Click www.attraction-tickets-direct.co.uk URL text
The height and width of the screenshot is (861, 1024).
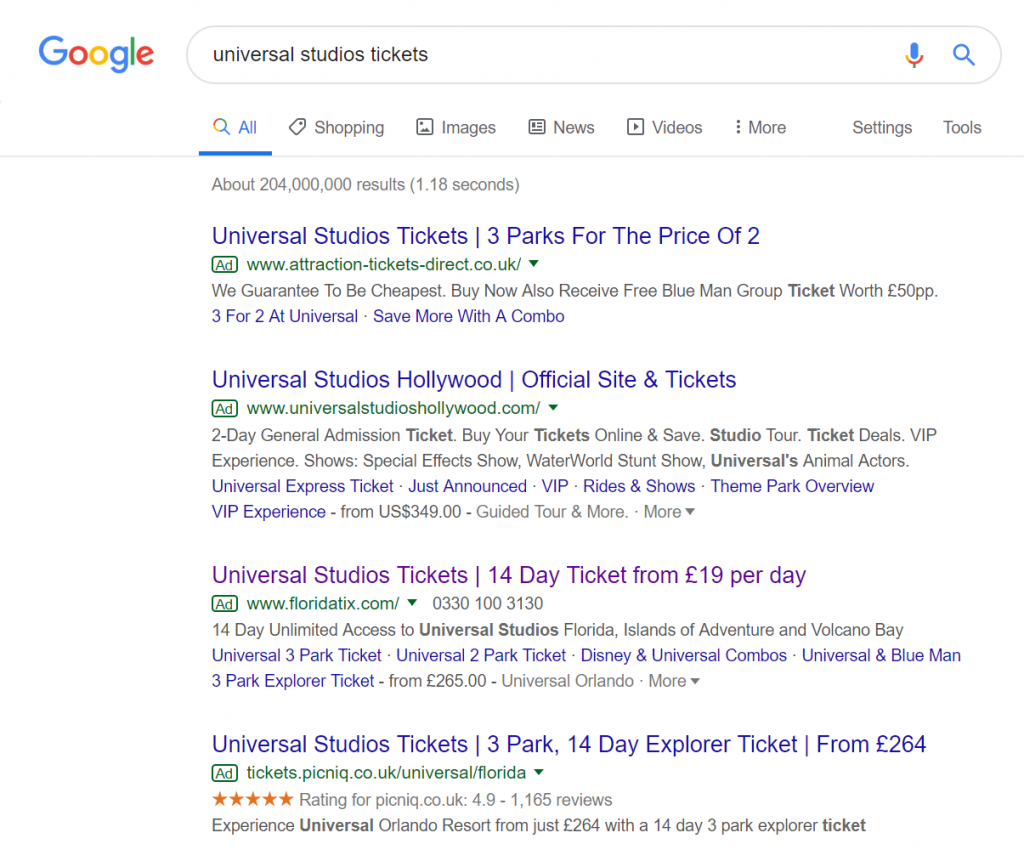point(384,265)
